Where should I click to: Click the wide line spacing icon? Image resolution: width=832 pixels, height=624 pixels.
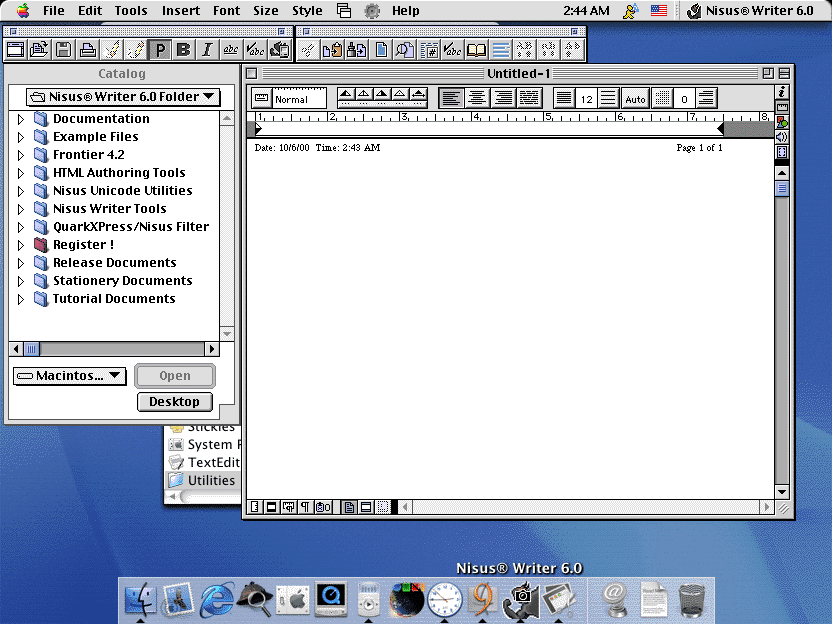[x=608, y=99]
